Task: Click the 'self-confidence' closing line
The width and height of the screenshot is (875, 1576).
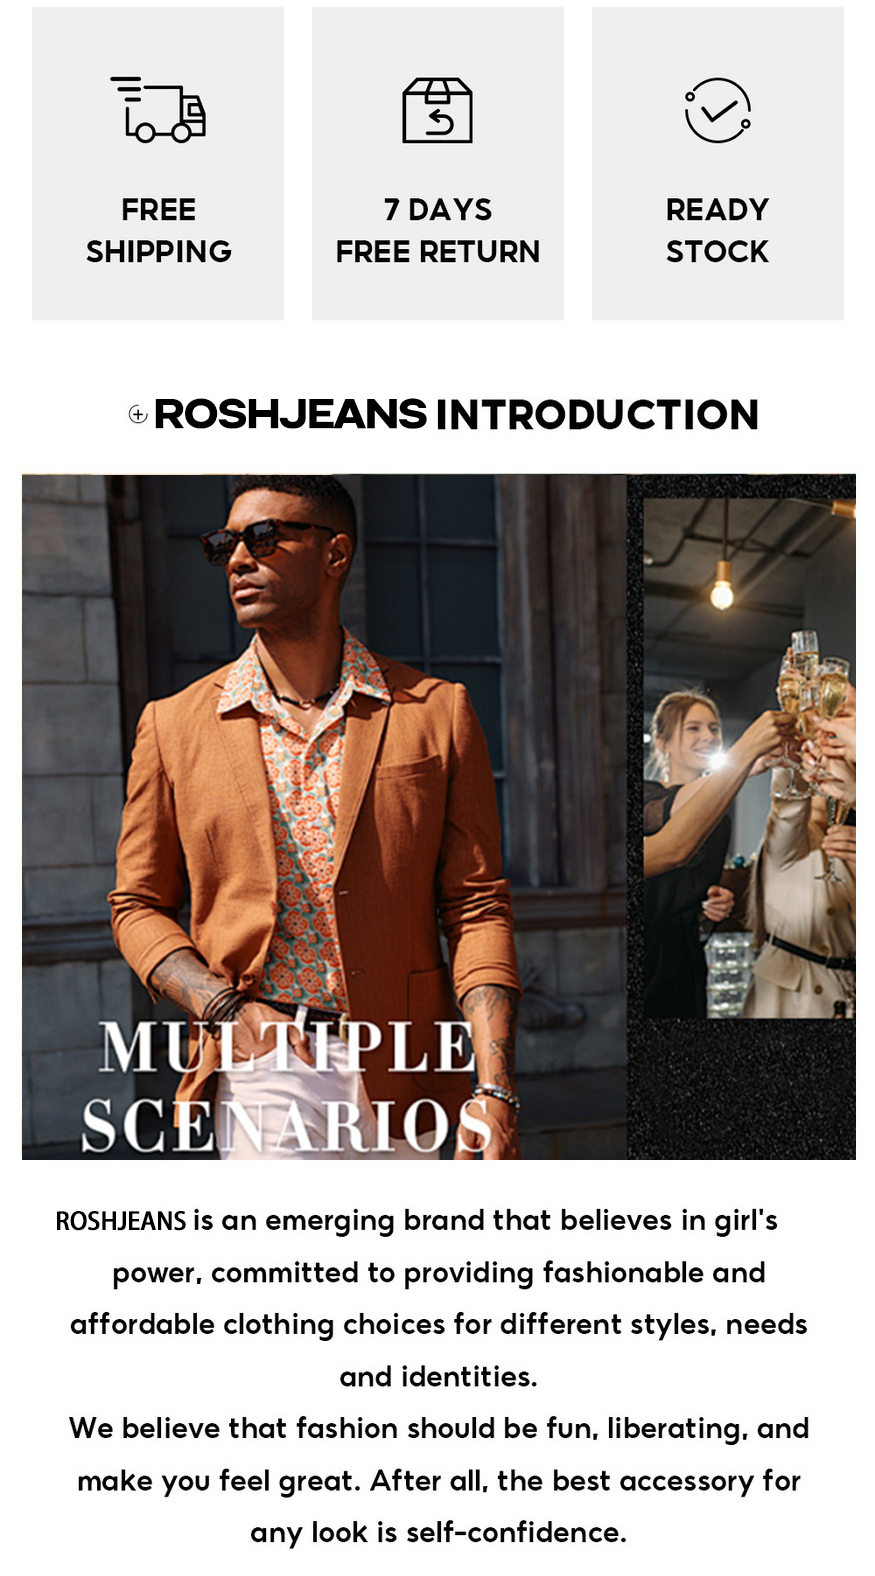Action: (x=438, y=1532)
